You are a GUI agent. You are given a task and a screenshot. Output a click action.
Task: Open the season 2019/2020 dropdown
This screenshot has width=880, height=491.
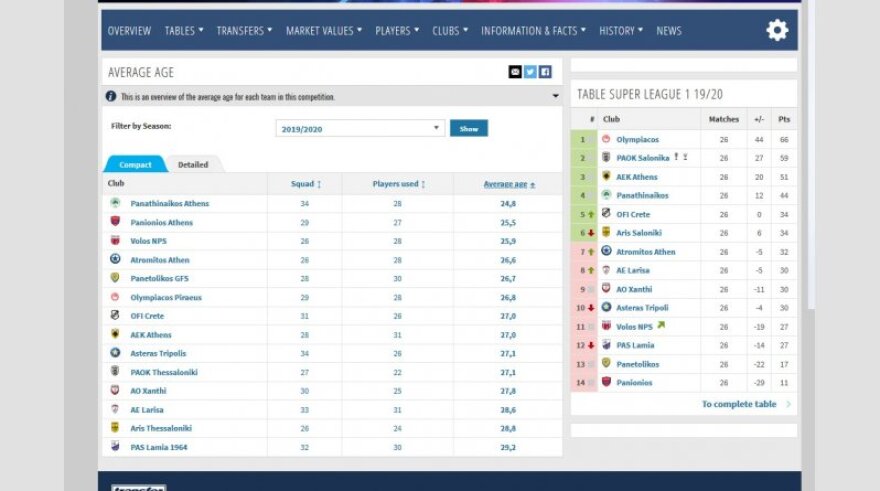click(360, 129)
